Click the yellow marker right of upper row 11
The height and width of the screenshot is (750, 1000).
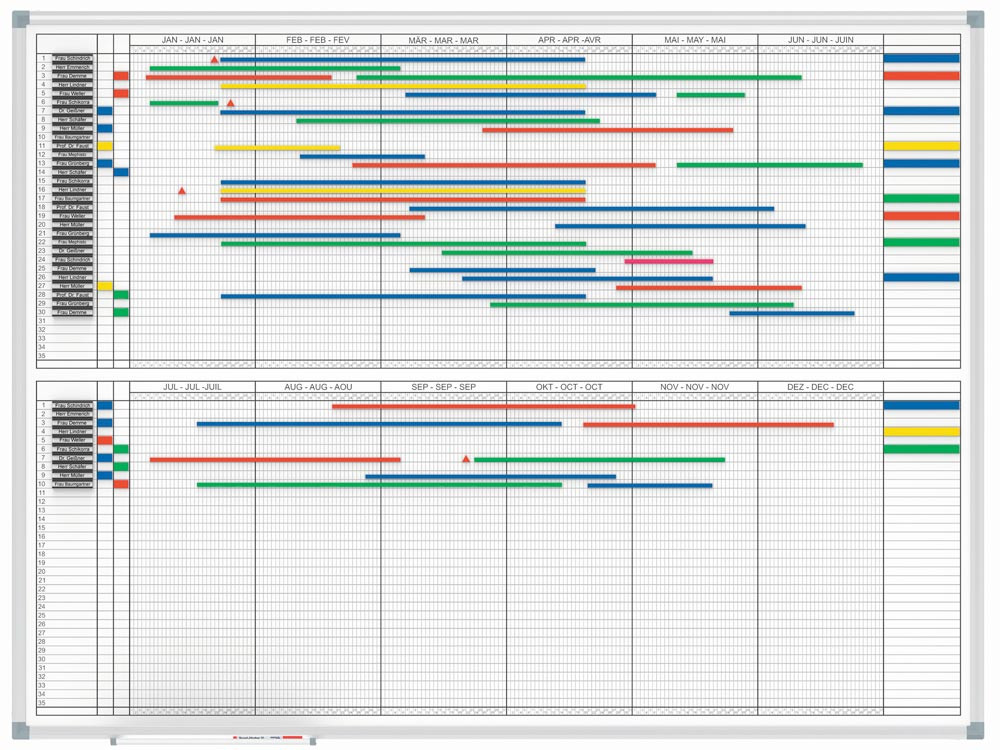(x=921, y=146)
